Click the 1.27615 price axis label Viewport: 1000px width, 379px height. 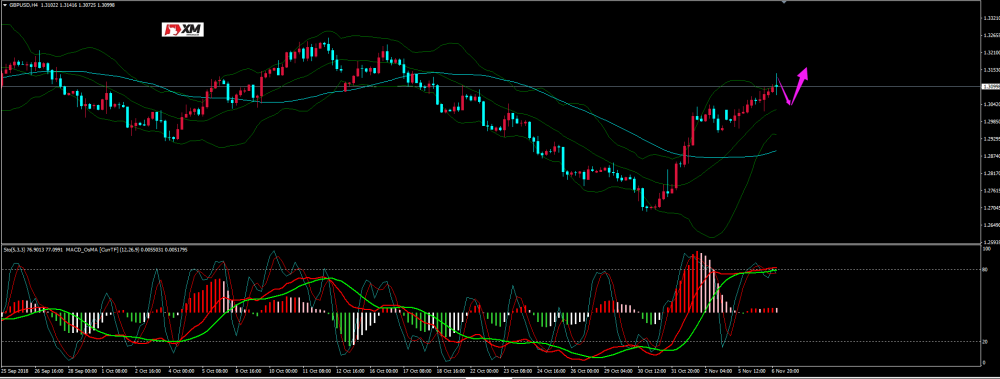[x=991, y=190]
